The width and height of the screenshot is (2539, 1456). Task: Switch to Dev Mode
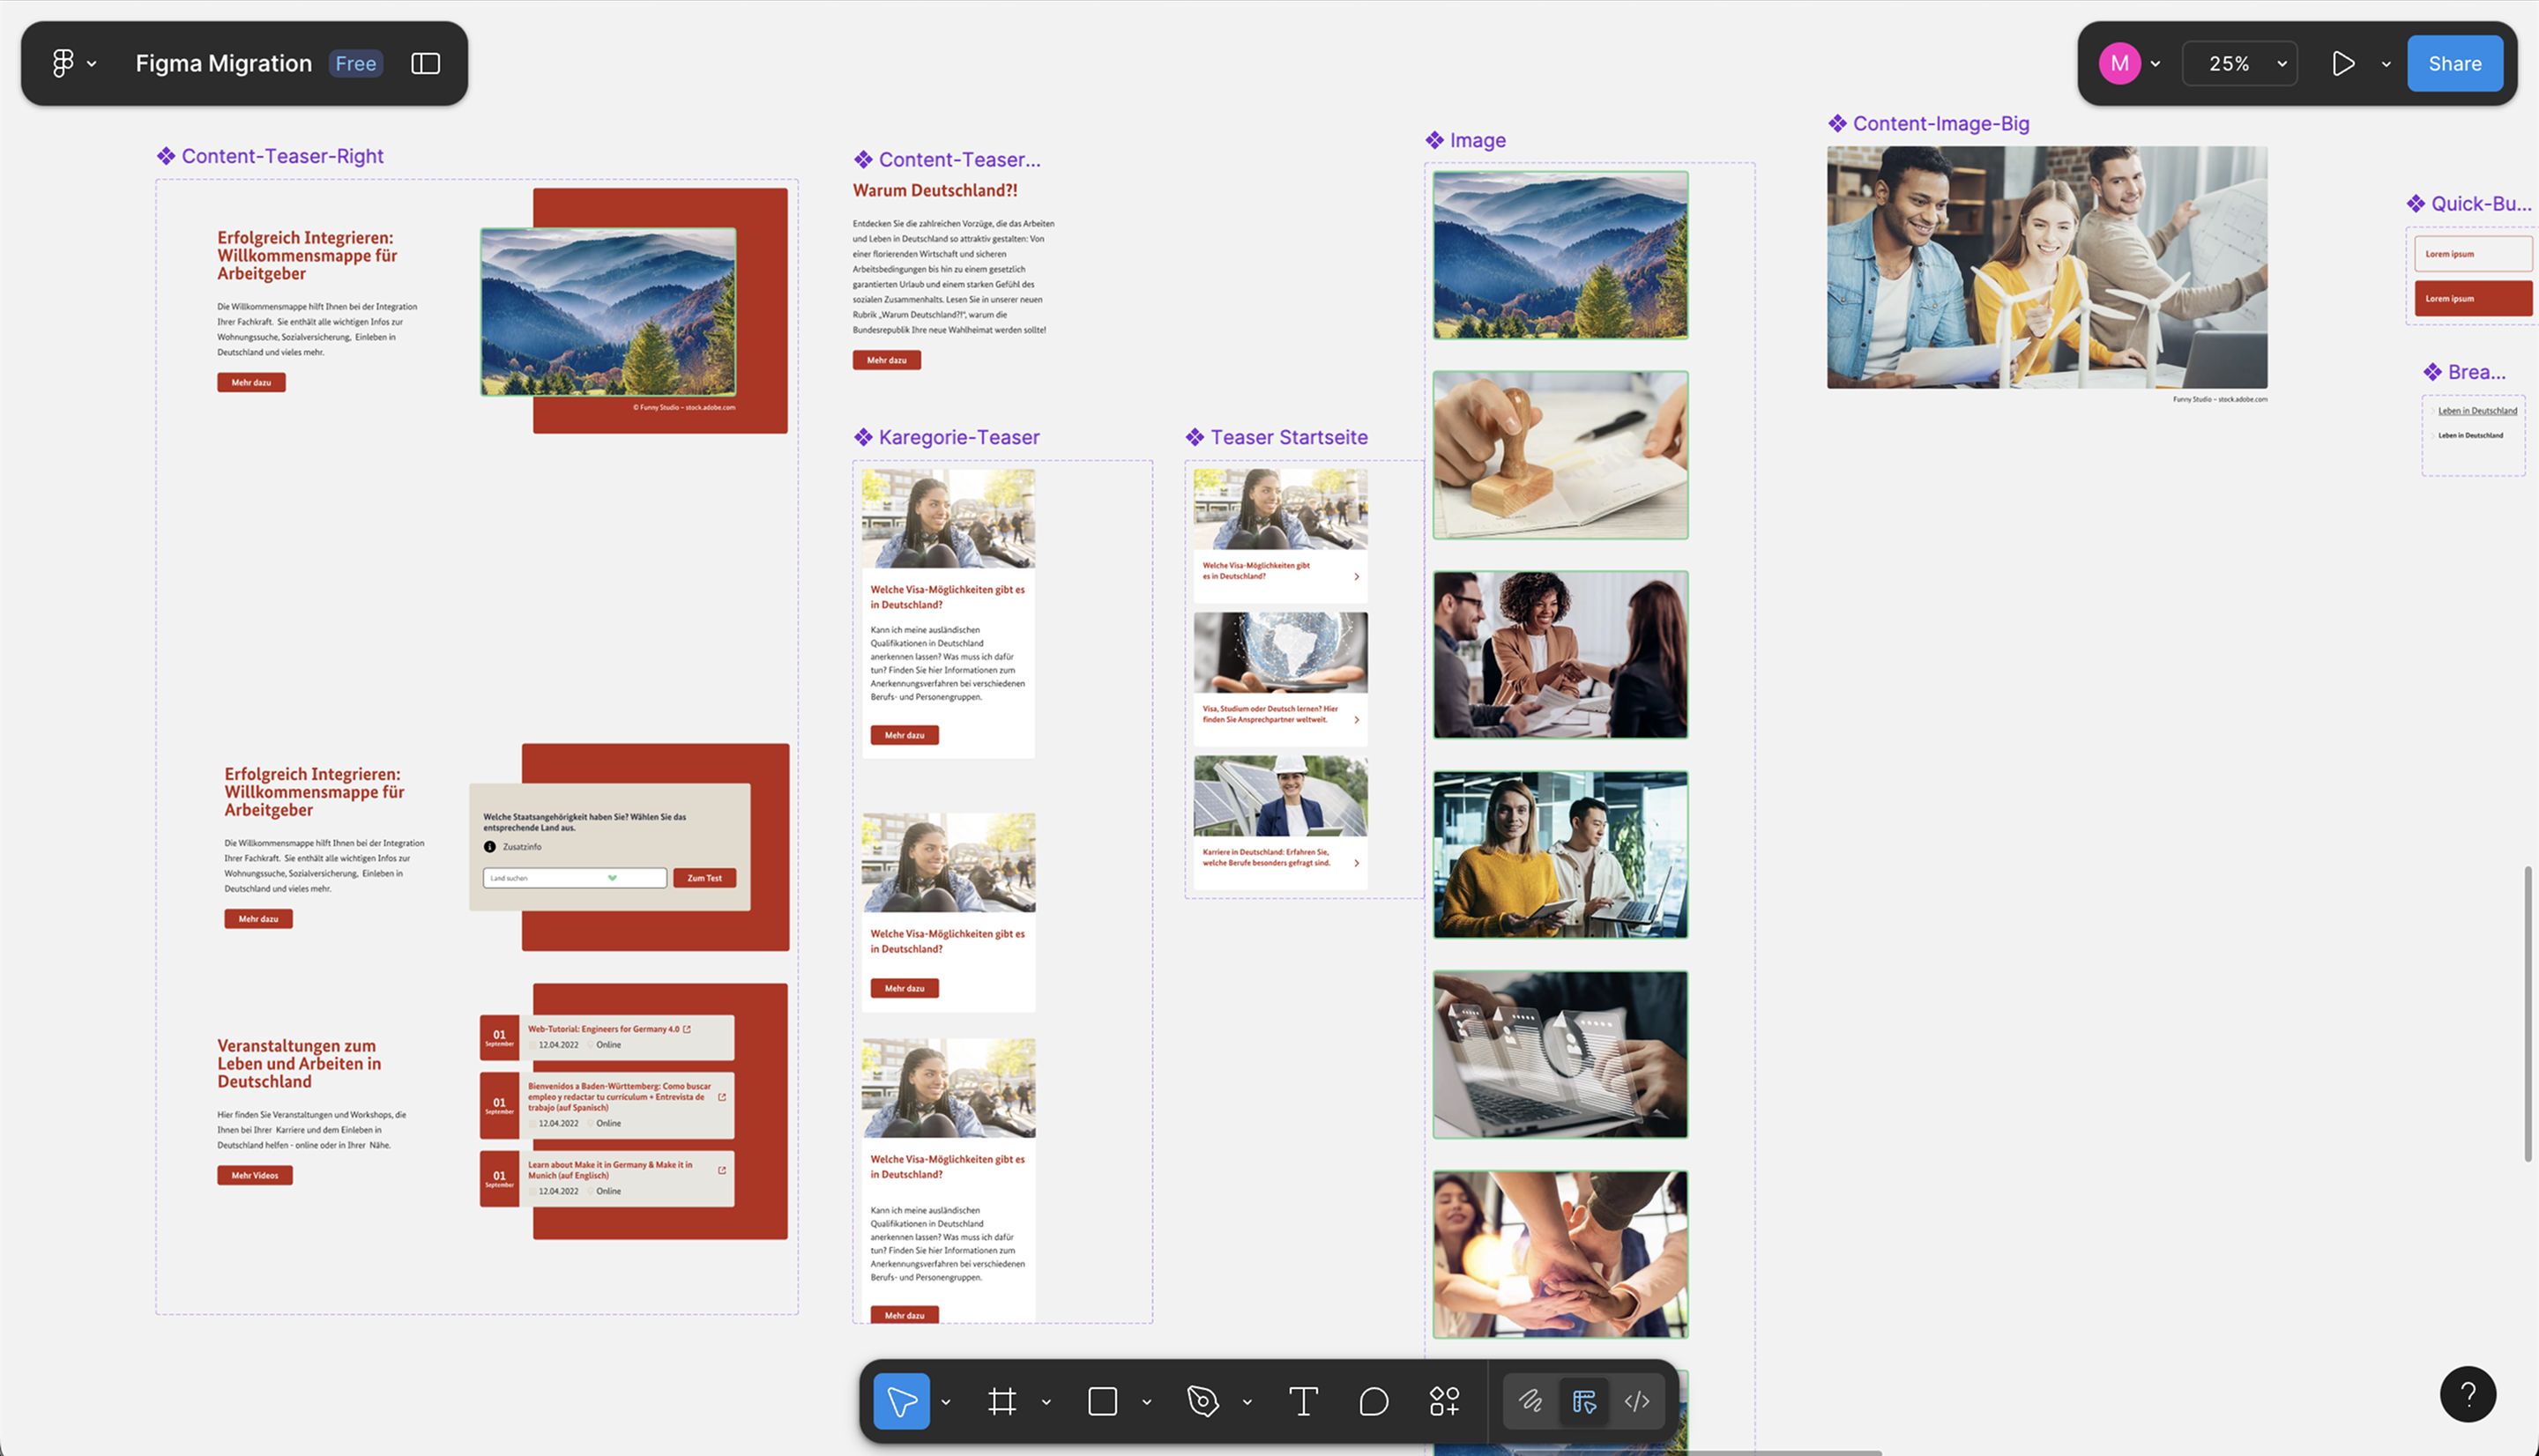point(1637,1401)
